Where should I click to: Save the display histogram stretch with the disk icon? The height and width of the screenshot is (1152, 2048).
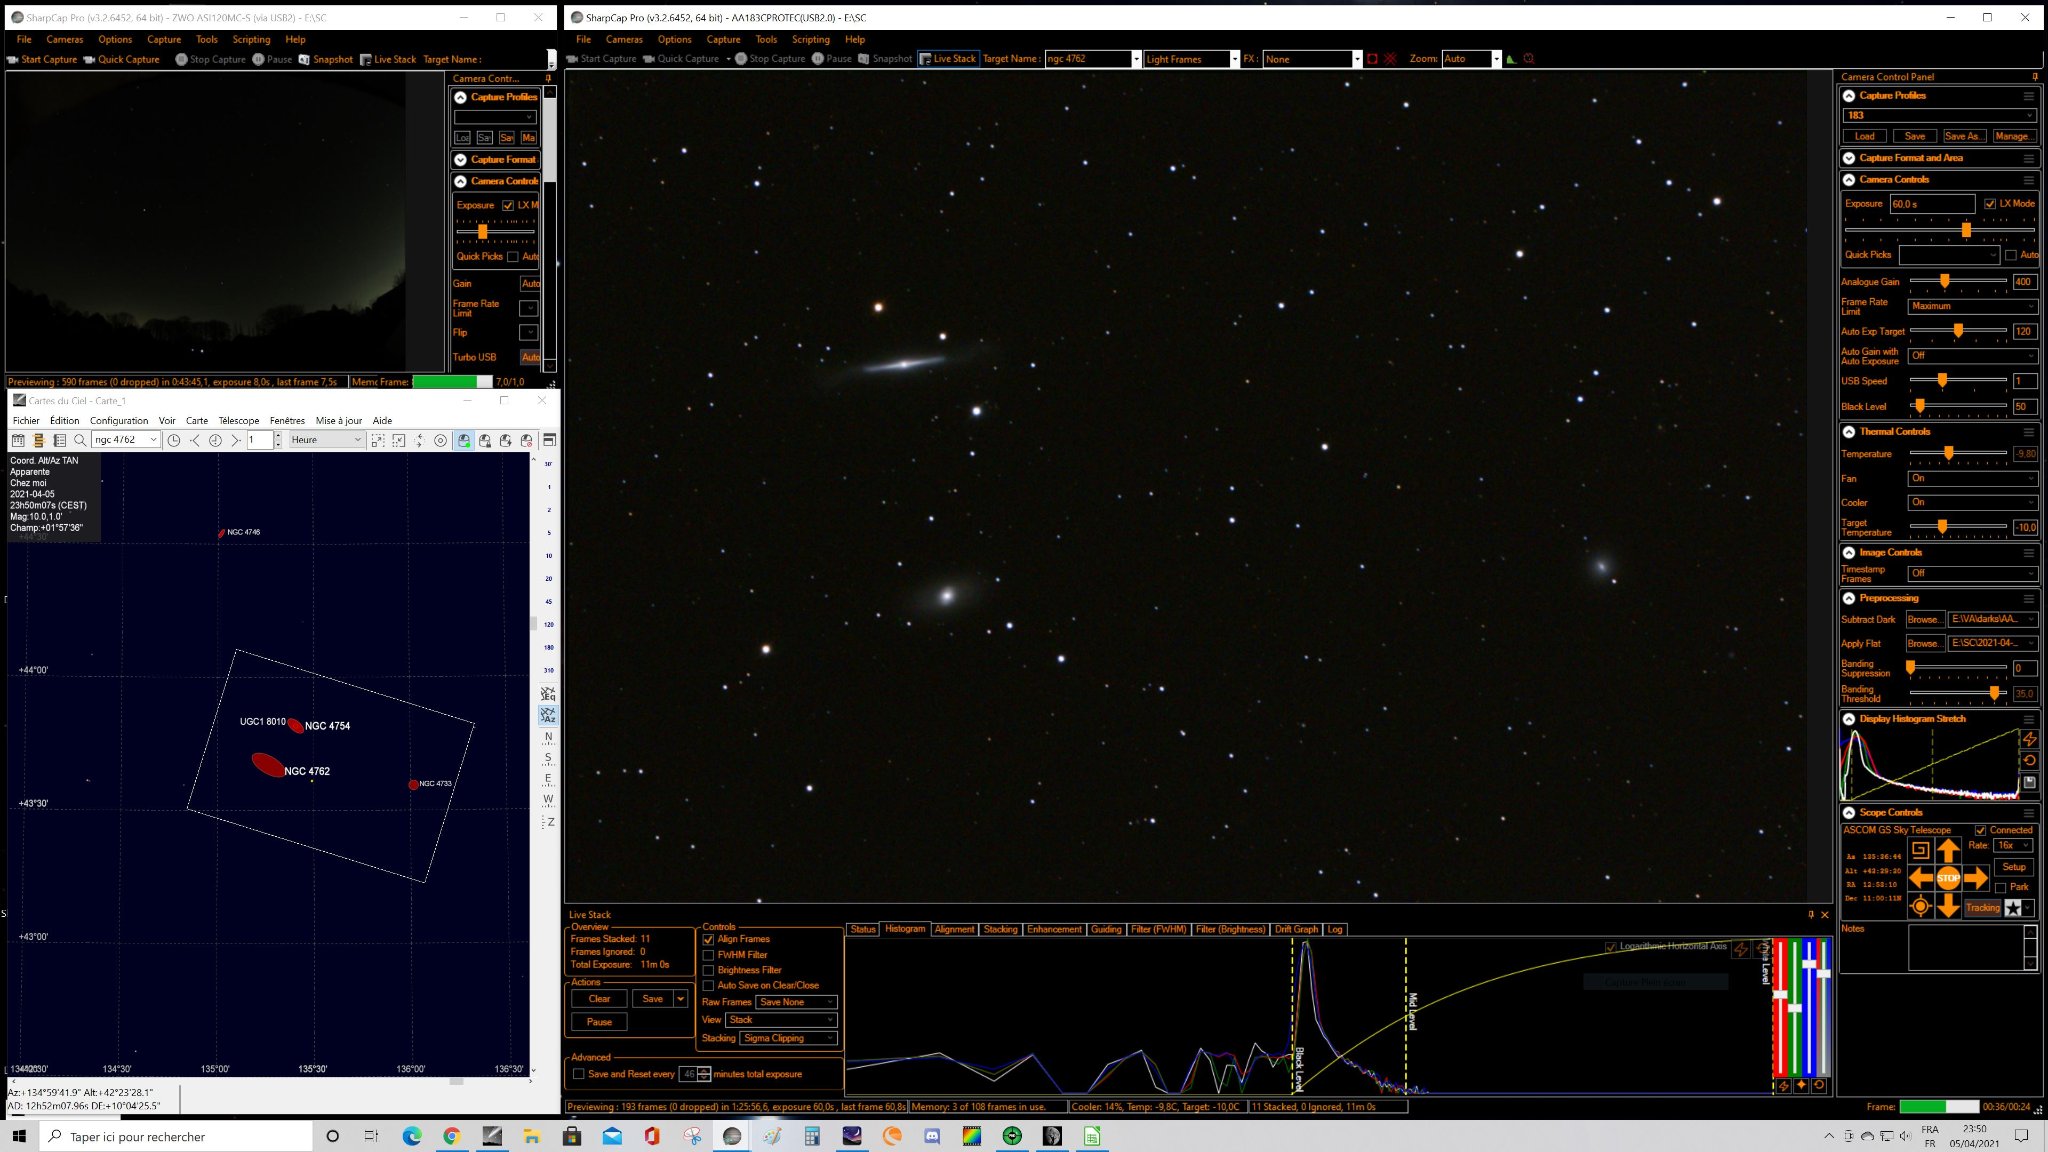tap(2030, 783)
